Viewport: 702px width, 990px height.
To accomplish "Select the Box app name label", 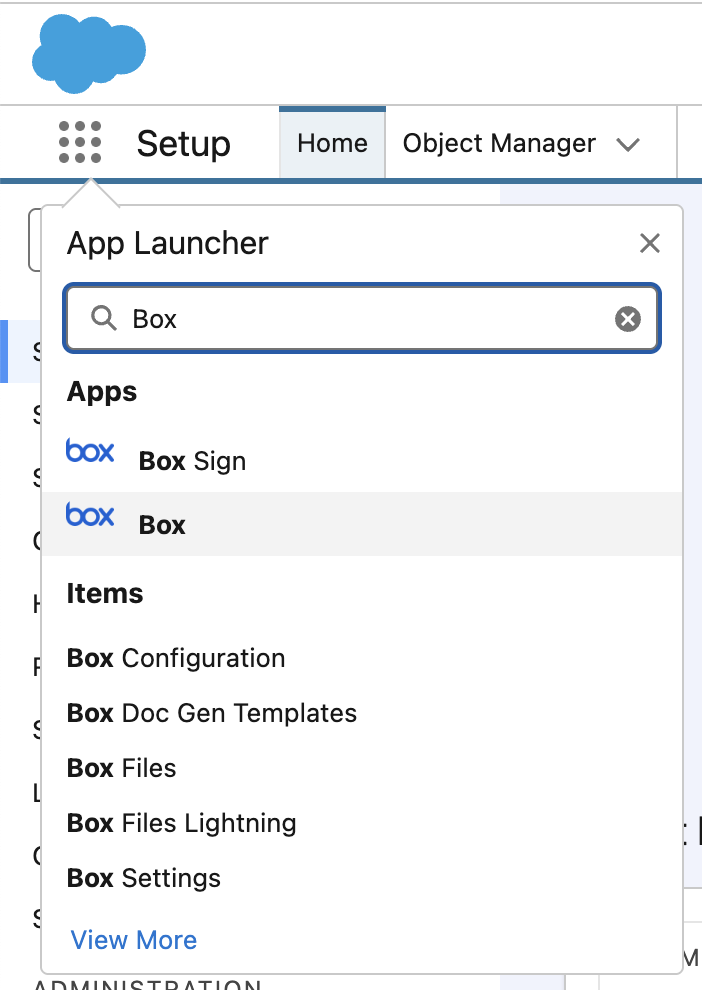I will tap(162, 525).
